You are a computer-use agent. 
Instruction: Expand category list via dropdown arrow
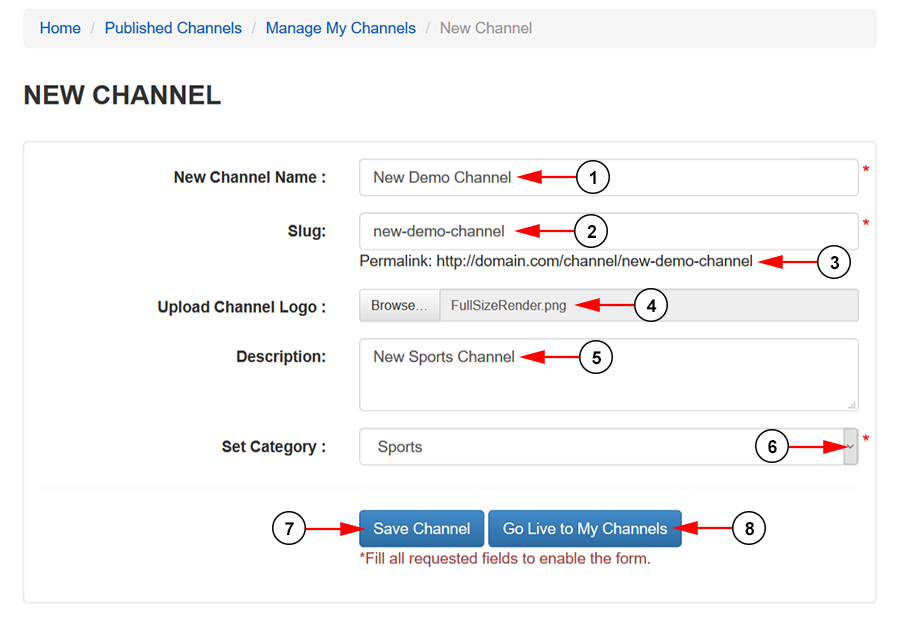tap(851, 446)
